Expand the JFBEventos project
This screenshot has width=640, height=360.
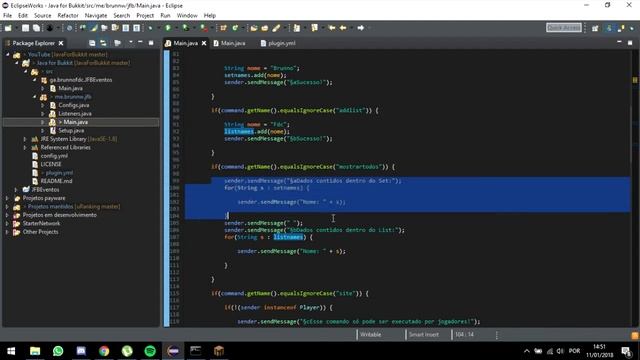coord(16,190)
